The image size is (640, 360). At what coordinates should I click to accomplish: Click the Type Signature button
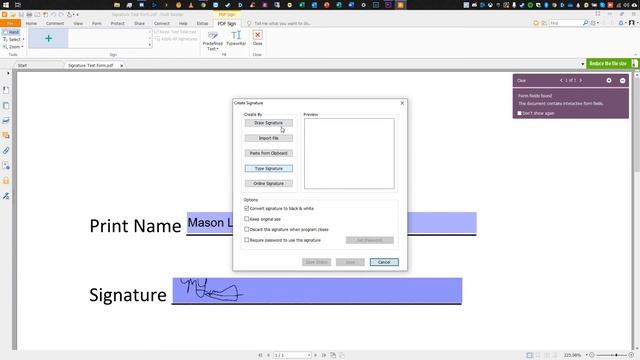(x=269, y=168)
